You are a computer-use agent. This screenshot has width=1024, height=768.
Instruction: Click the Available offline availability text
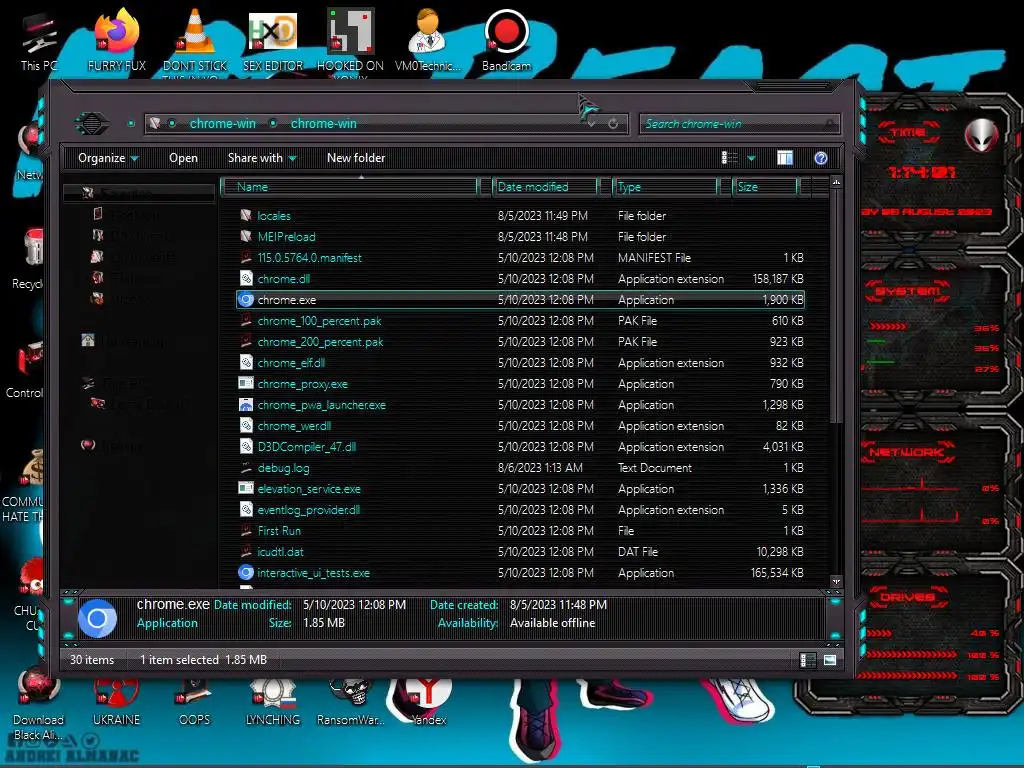(x=552, y=623)
